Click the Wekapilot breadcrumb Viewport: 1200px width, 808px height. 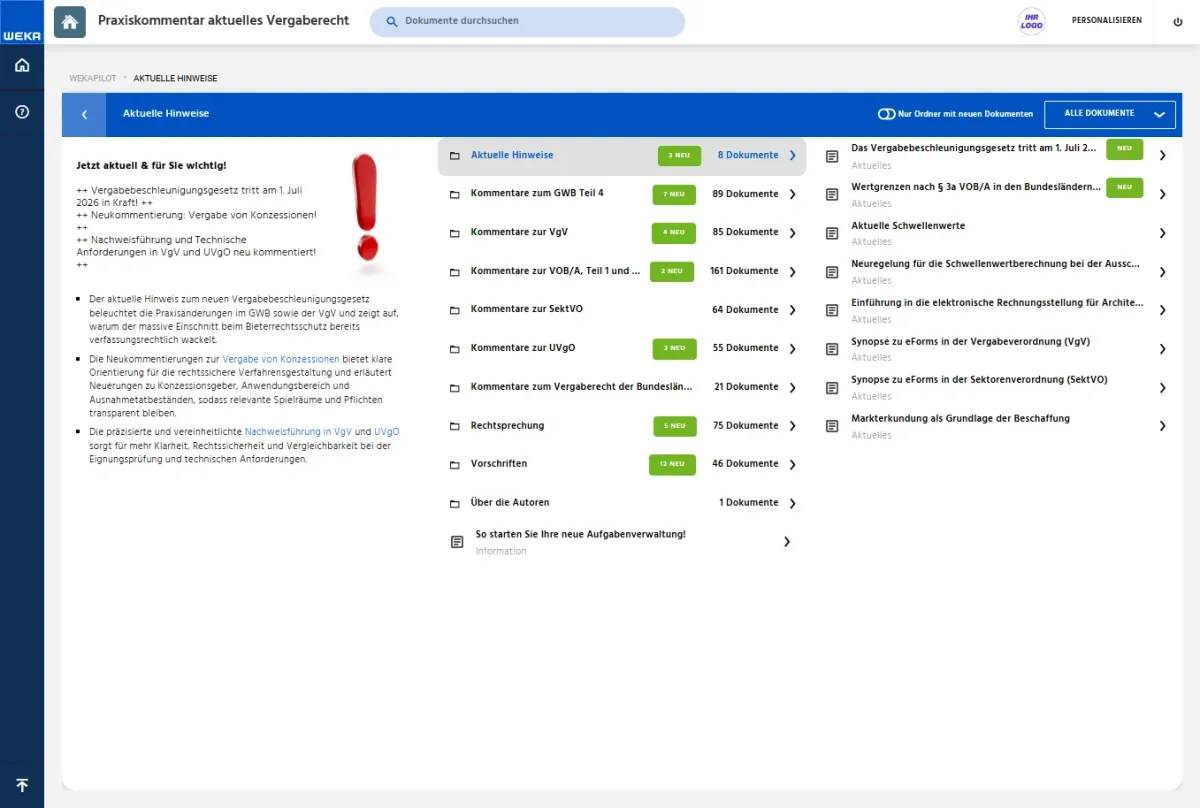click(92, 78)
